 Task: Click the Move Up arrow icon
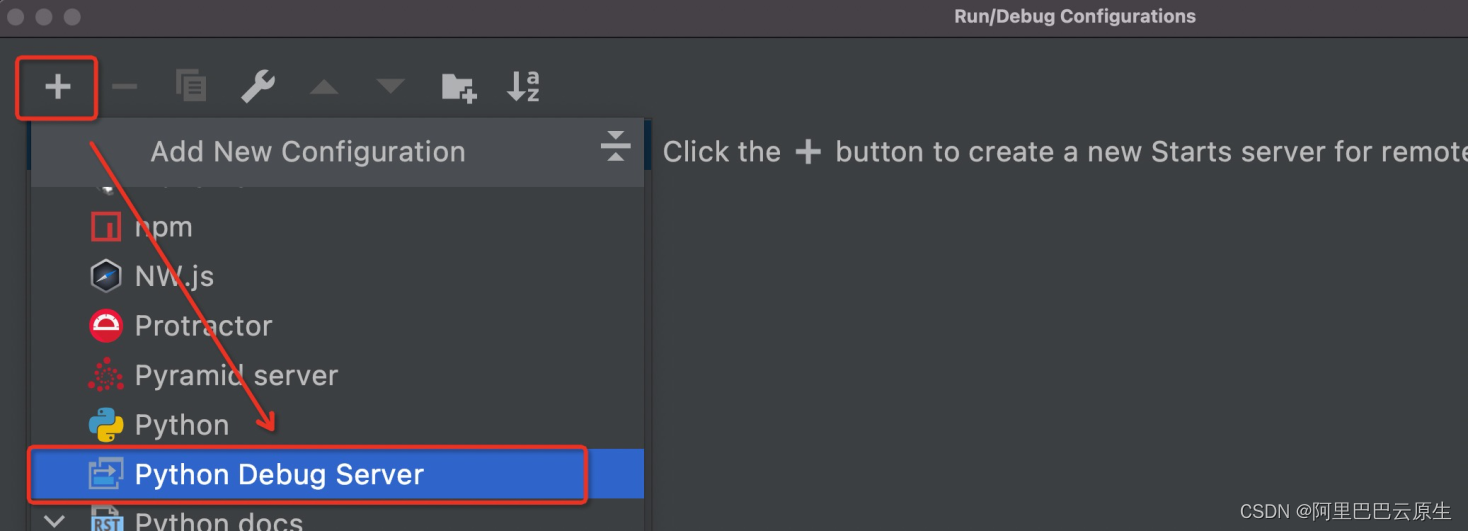(323, 88)
